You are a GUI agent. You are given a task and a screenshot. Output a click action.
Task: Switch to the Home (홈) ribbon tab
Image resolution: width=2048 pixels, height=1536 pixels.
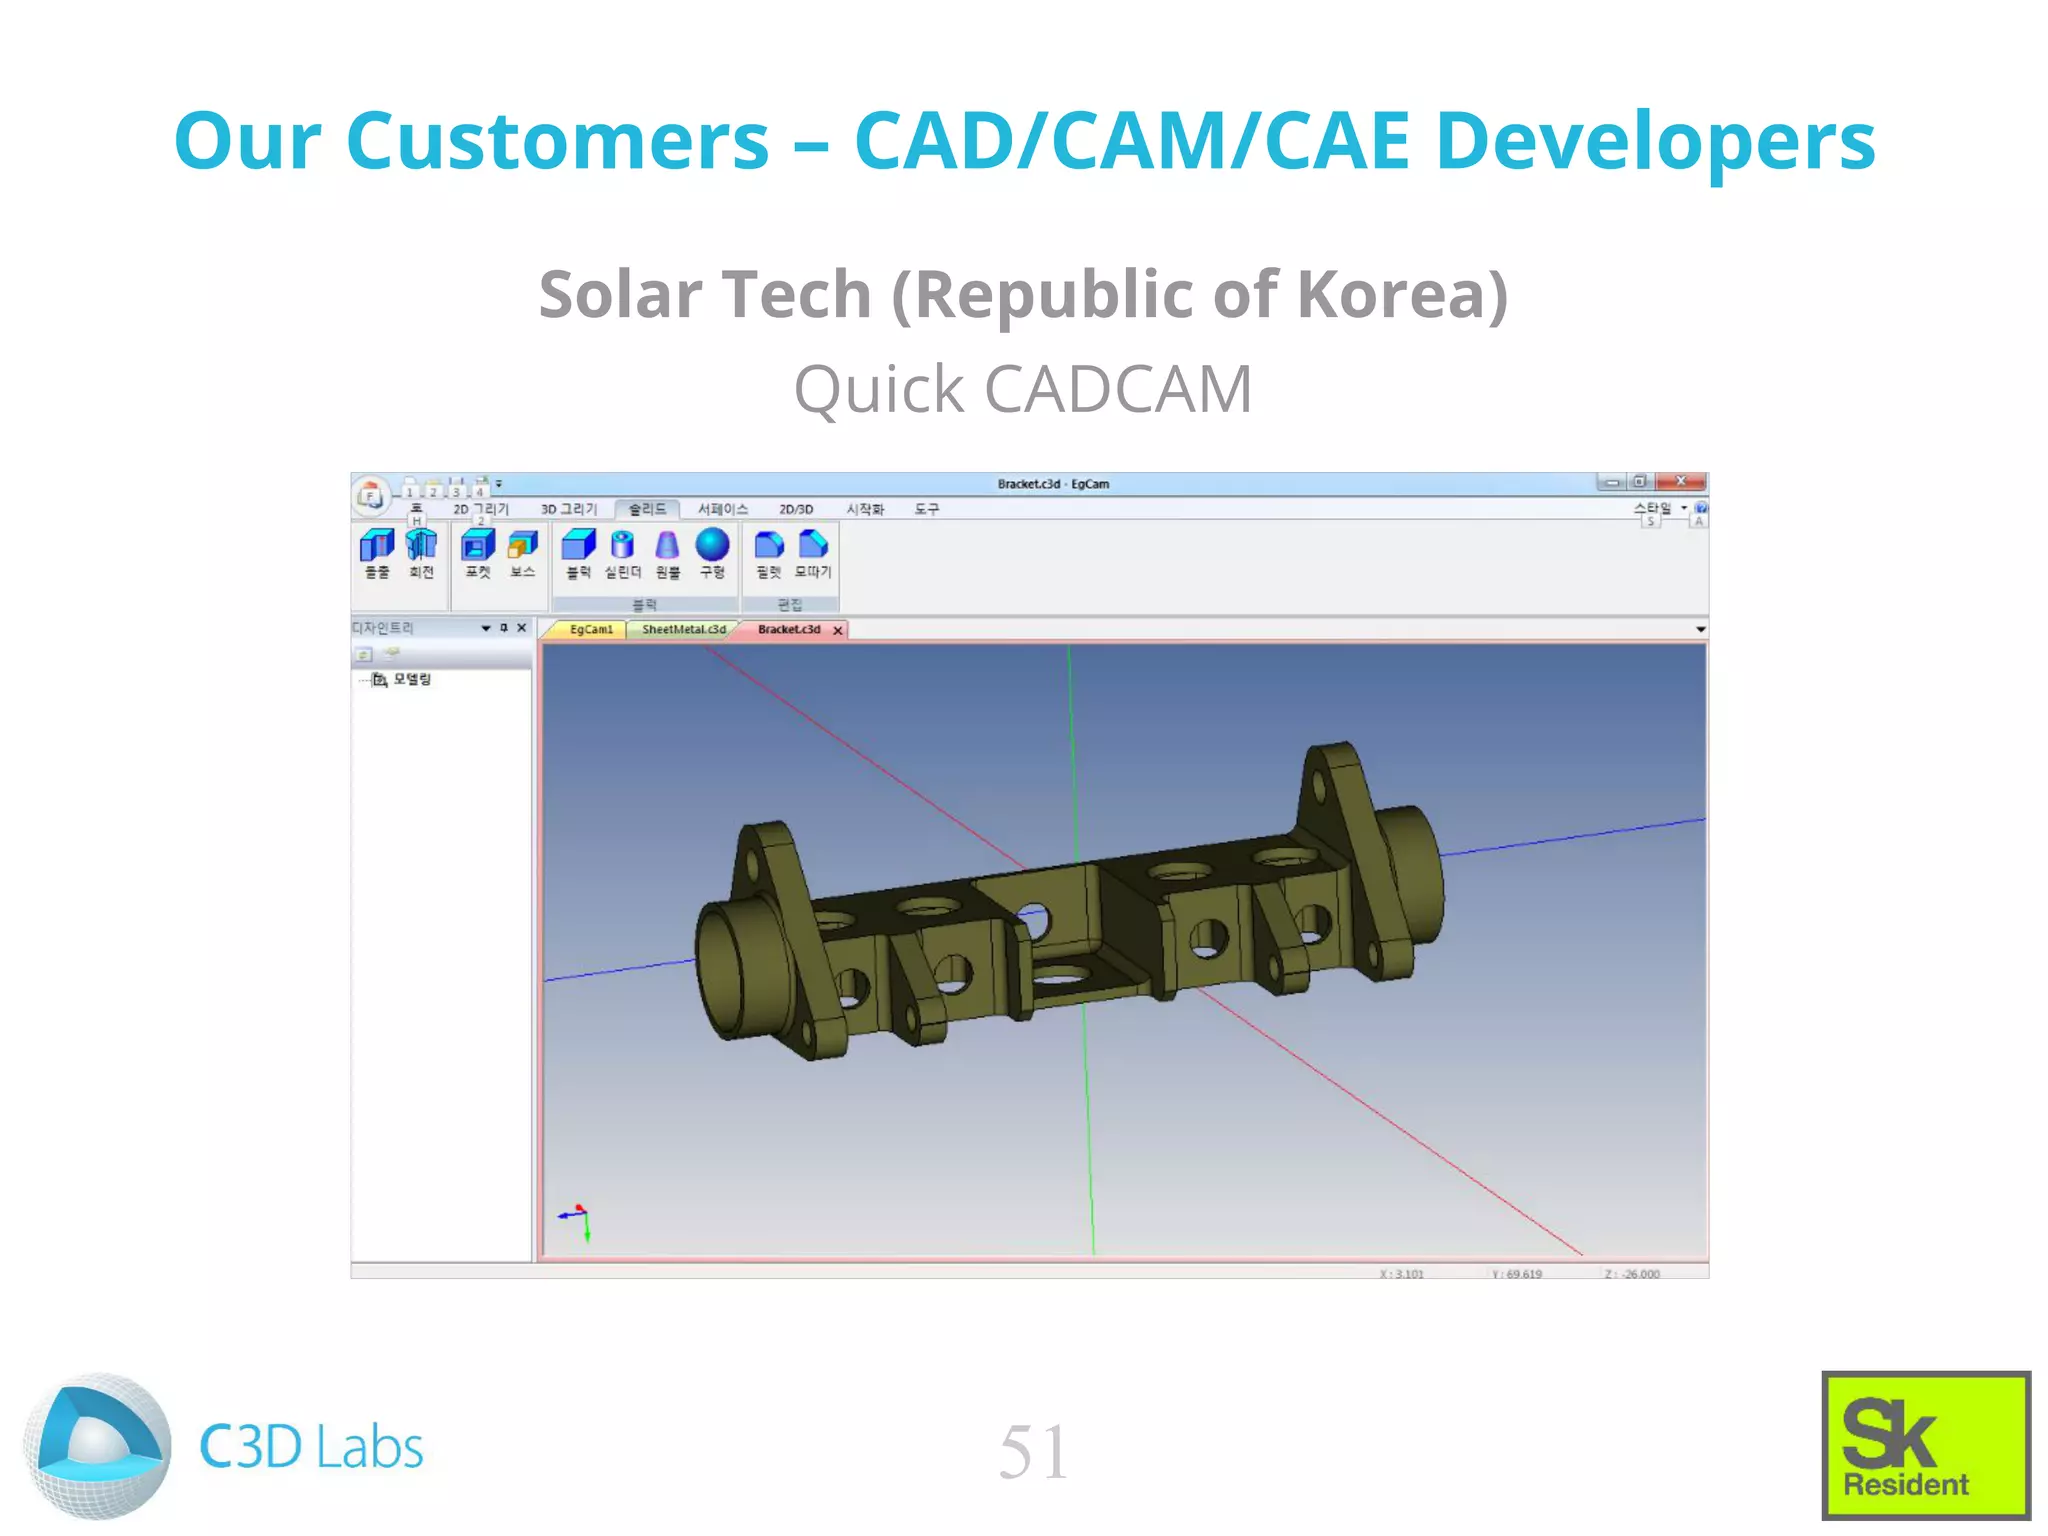click(417, 509)
